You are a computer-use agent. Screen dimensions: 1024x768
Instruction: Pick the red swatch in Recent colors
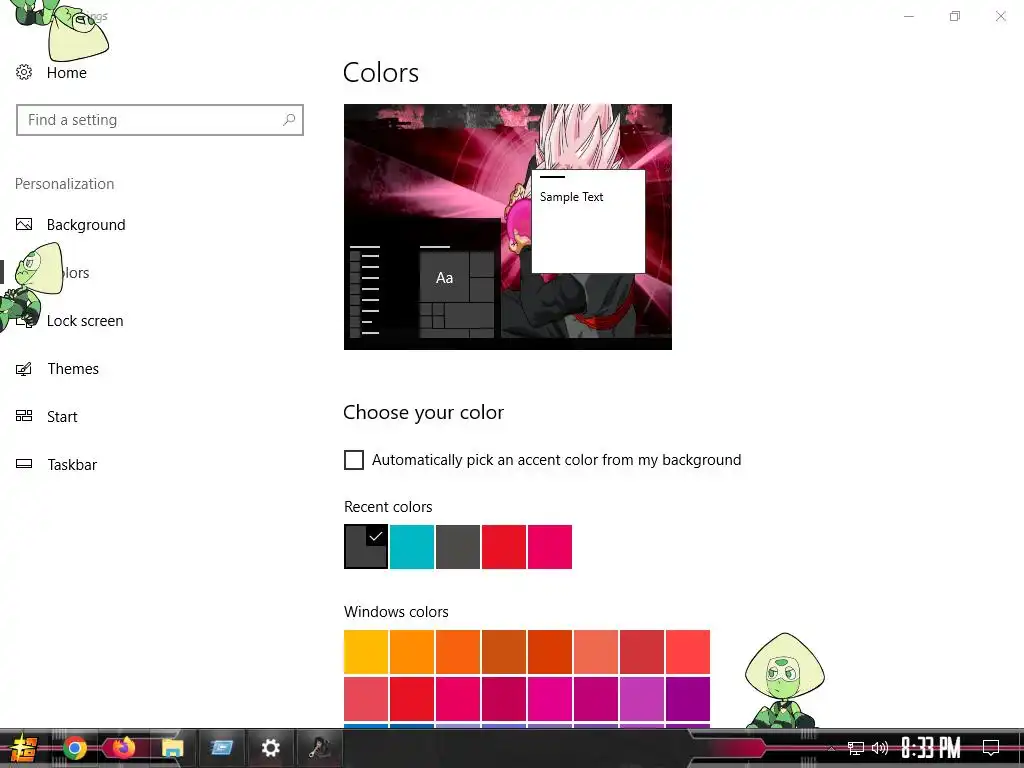click(x=504, y=547)
